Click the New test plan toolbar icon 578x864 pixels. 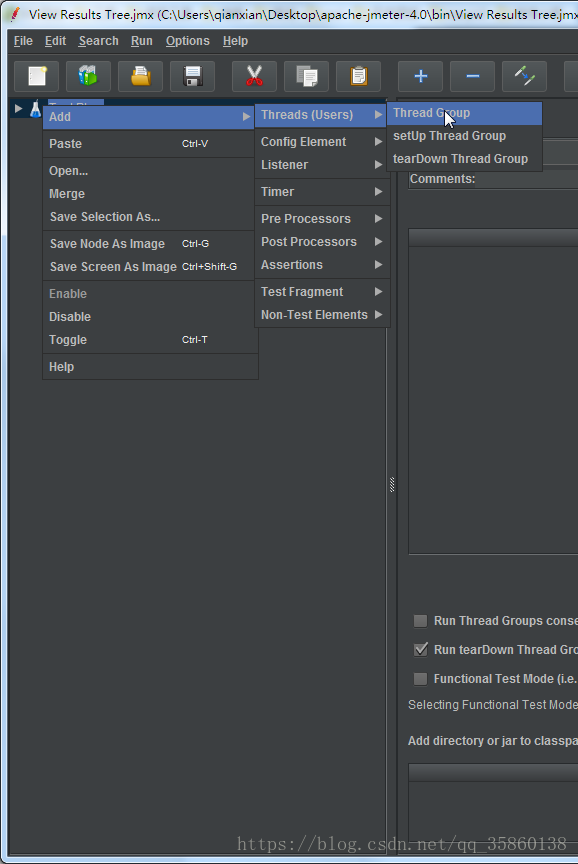36,76
